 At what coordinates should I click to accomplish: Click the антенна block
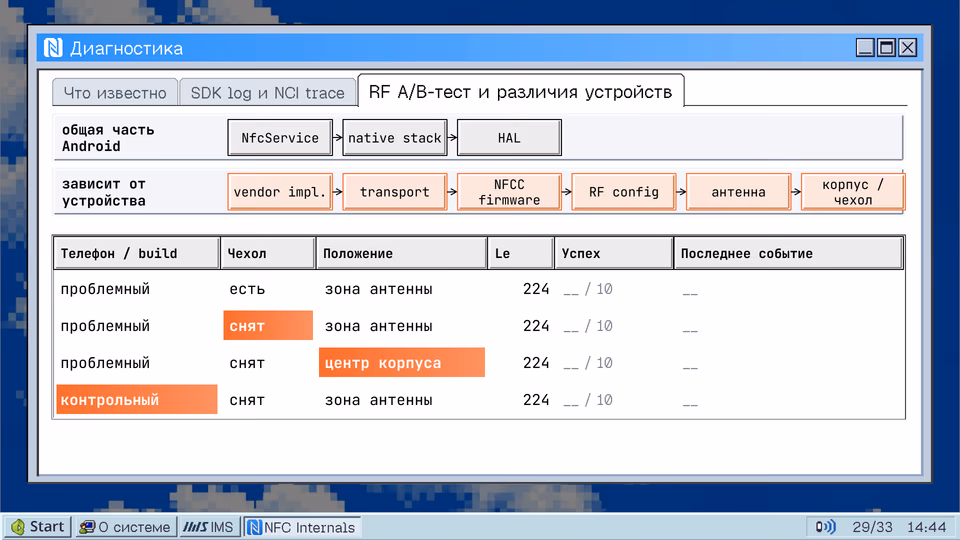pyautogui.click(x=738, y=192)
